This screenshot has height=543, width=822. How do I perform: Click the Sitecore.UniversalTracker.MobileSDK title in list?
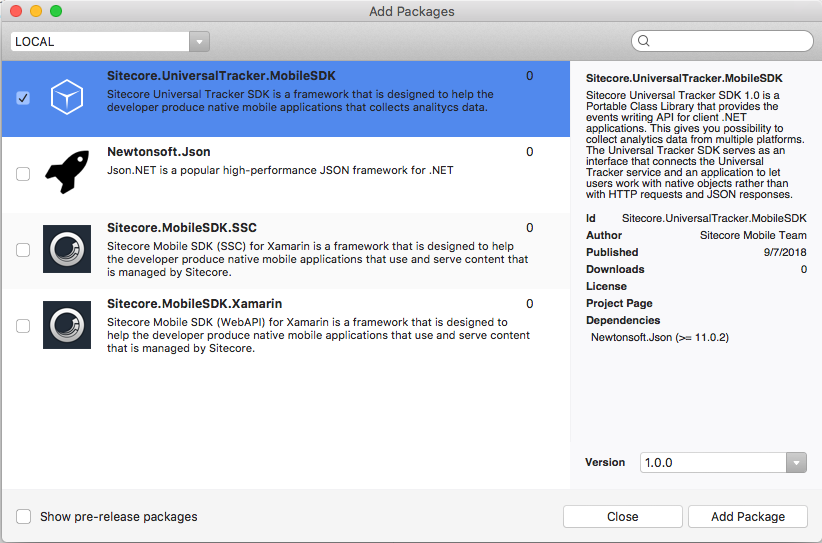[x=221, y=76]
